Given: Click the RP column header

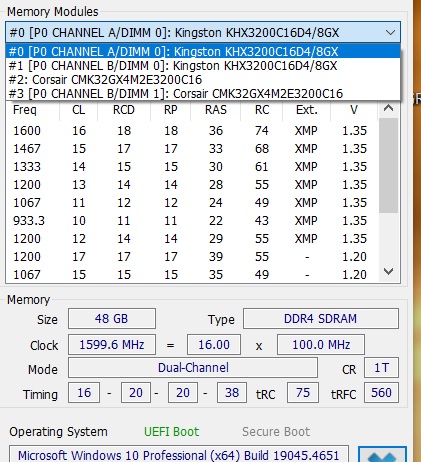Looking at the screenshot, I should pyautogui.click(x=171, y=110).
